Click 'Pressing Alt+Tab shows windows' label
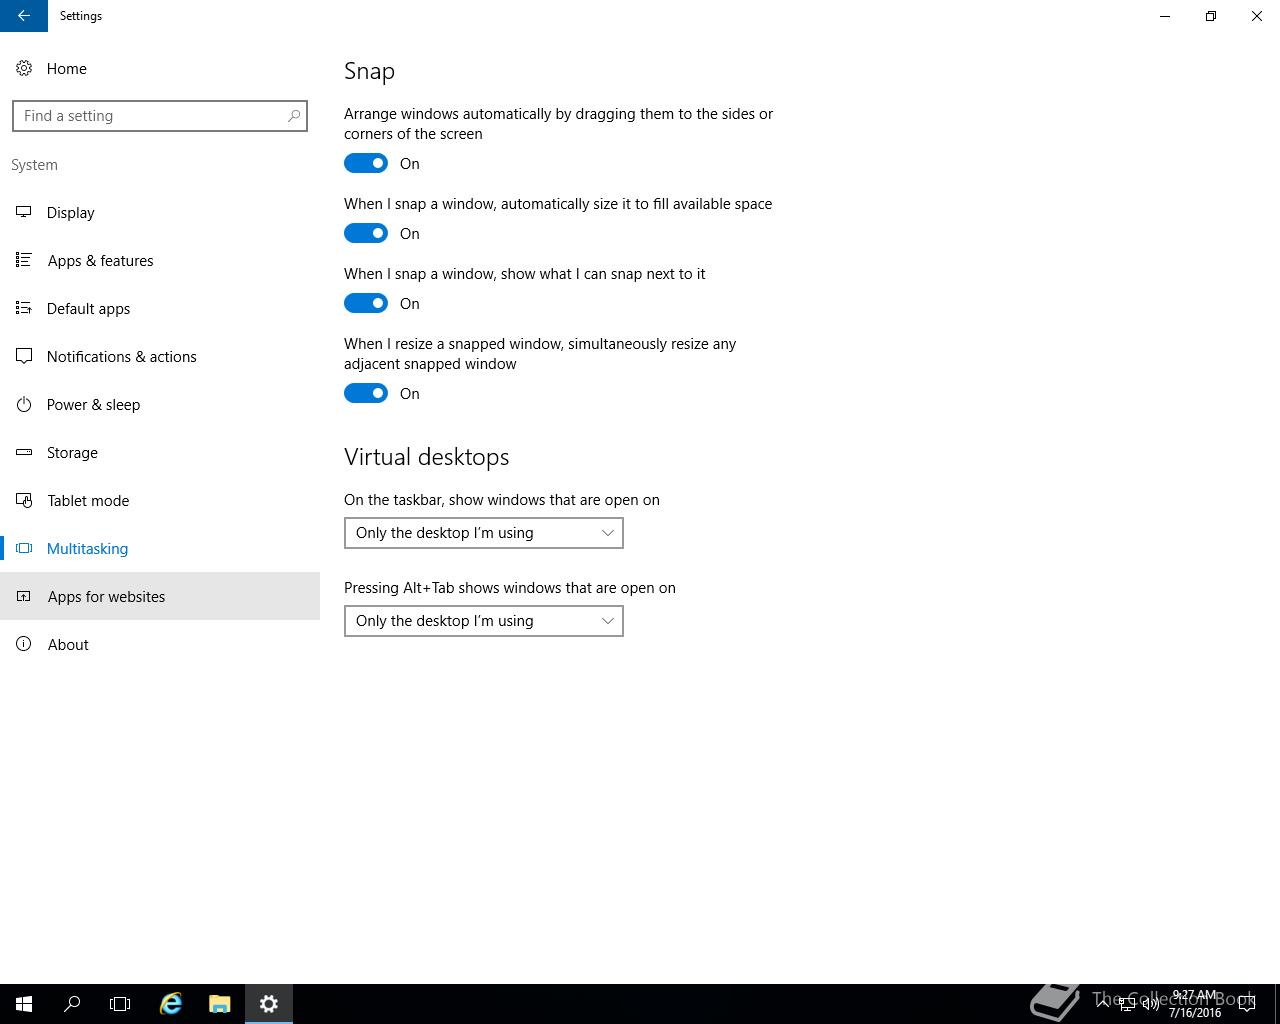Image resolution: width=1280 pixels, height=1024 pixels. [510, 588]
